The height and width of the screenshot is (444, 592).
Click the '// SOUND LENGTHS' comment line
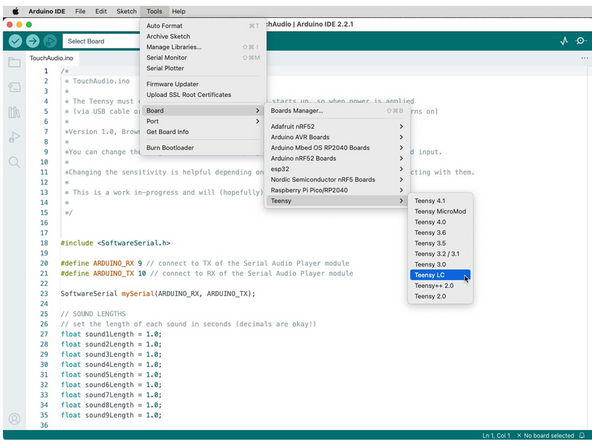(93, 314)
